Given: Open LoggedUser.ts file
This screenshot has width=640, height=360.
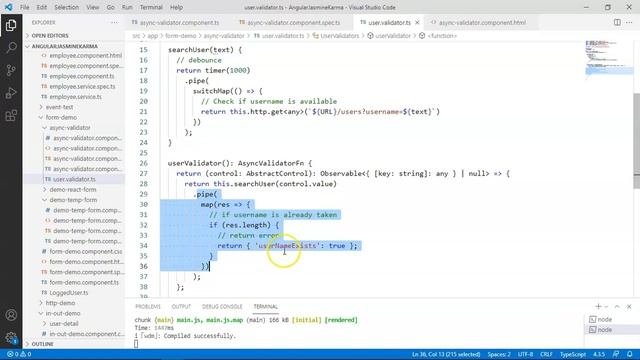Looking at the screenshot, I should coord(69,293).
